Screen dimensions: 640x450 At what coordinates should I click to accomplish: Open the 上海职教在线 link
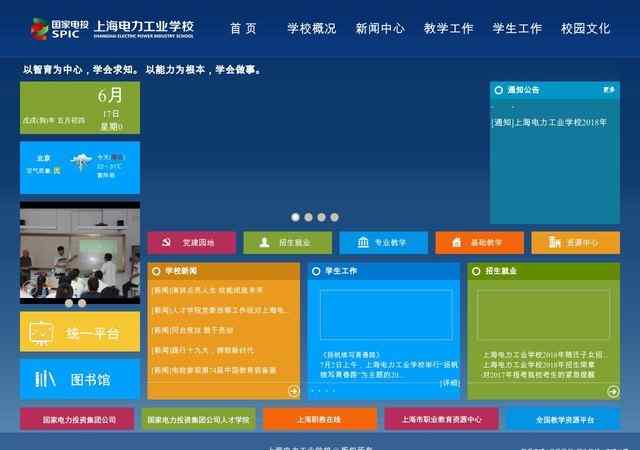tap(320, 419)
